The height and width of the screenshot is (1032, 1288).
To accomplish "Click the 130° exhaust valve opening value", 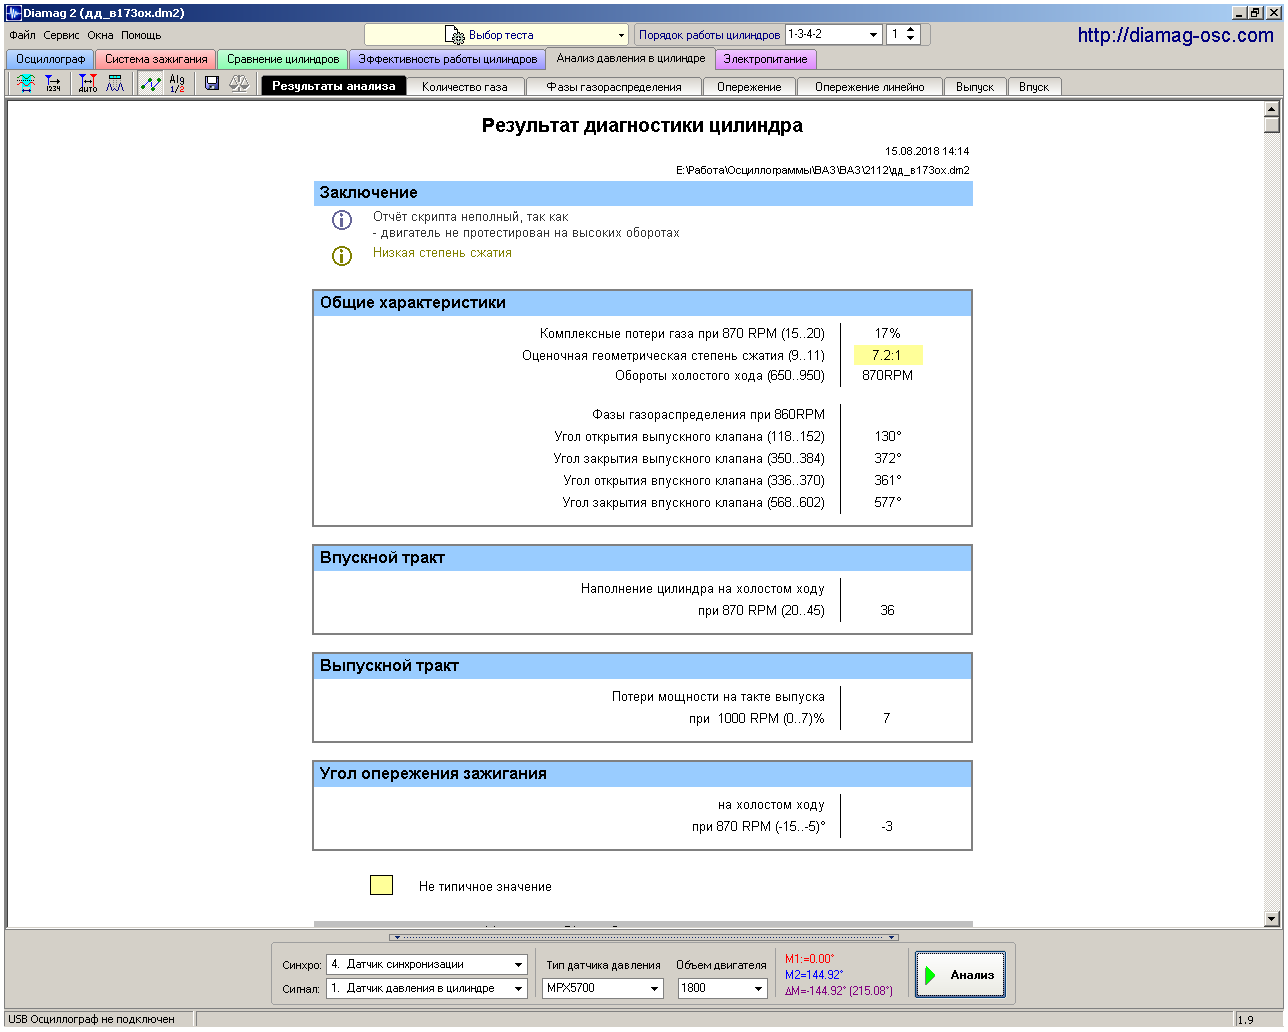I will point(887,436).
